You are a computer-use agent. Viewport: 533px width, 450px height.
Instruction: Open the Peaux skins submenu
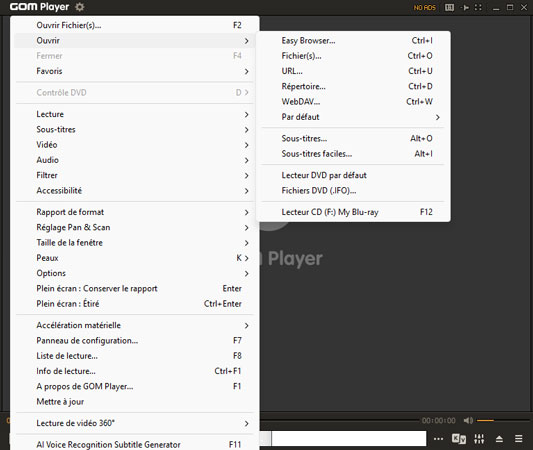135,258
